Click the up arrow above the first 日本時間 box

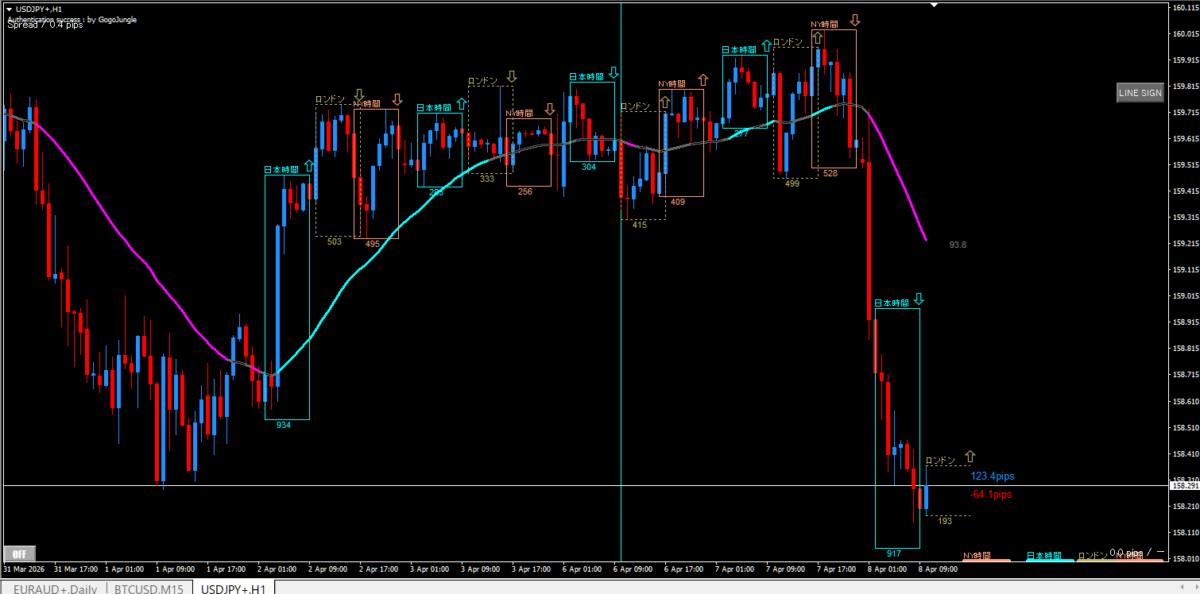click(308, 166)
